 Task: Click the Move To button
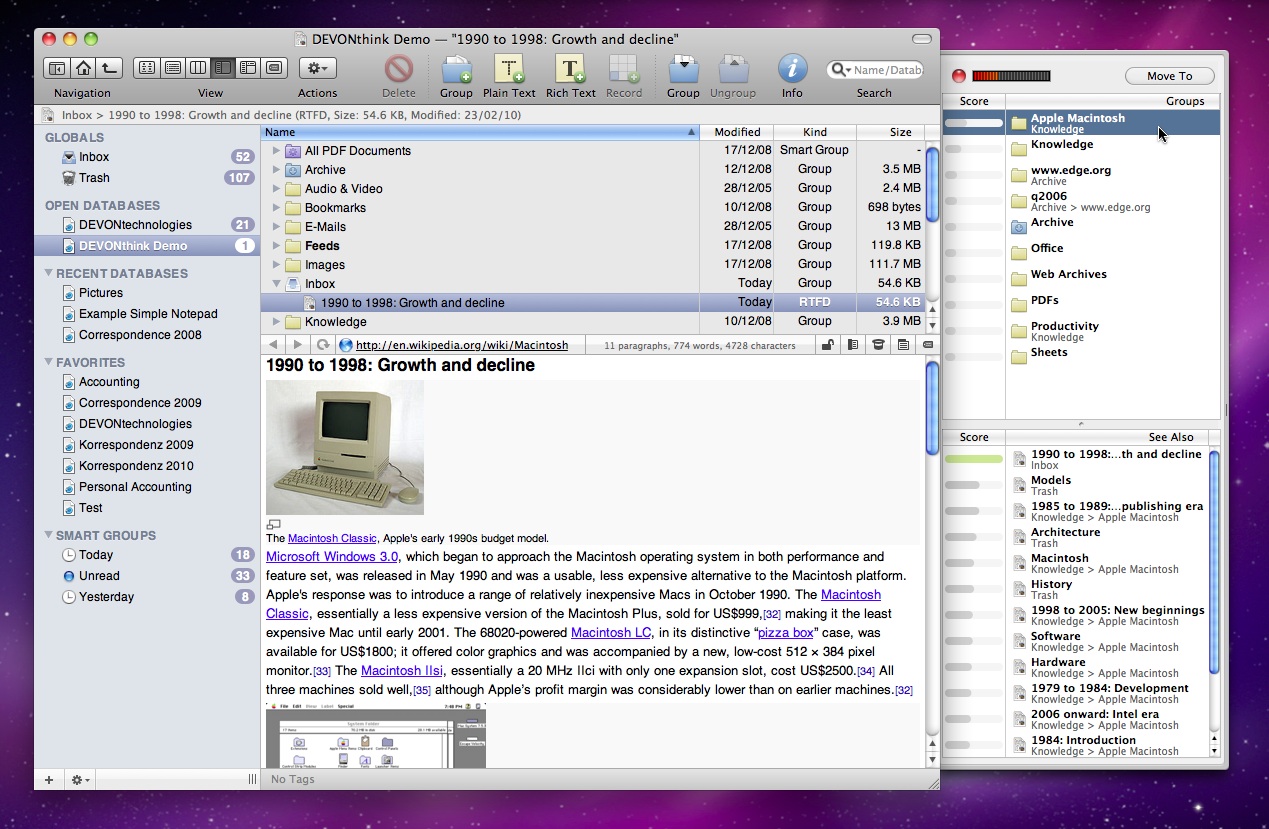tap(1169, 76)
